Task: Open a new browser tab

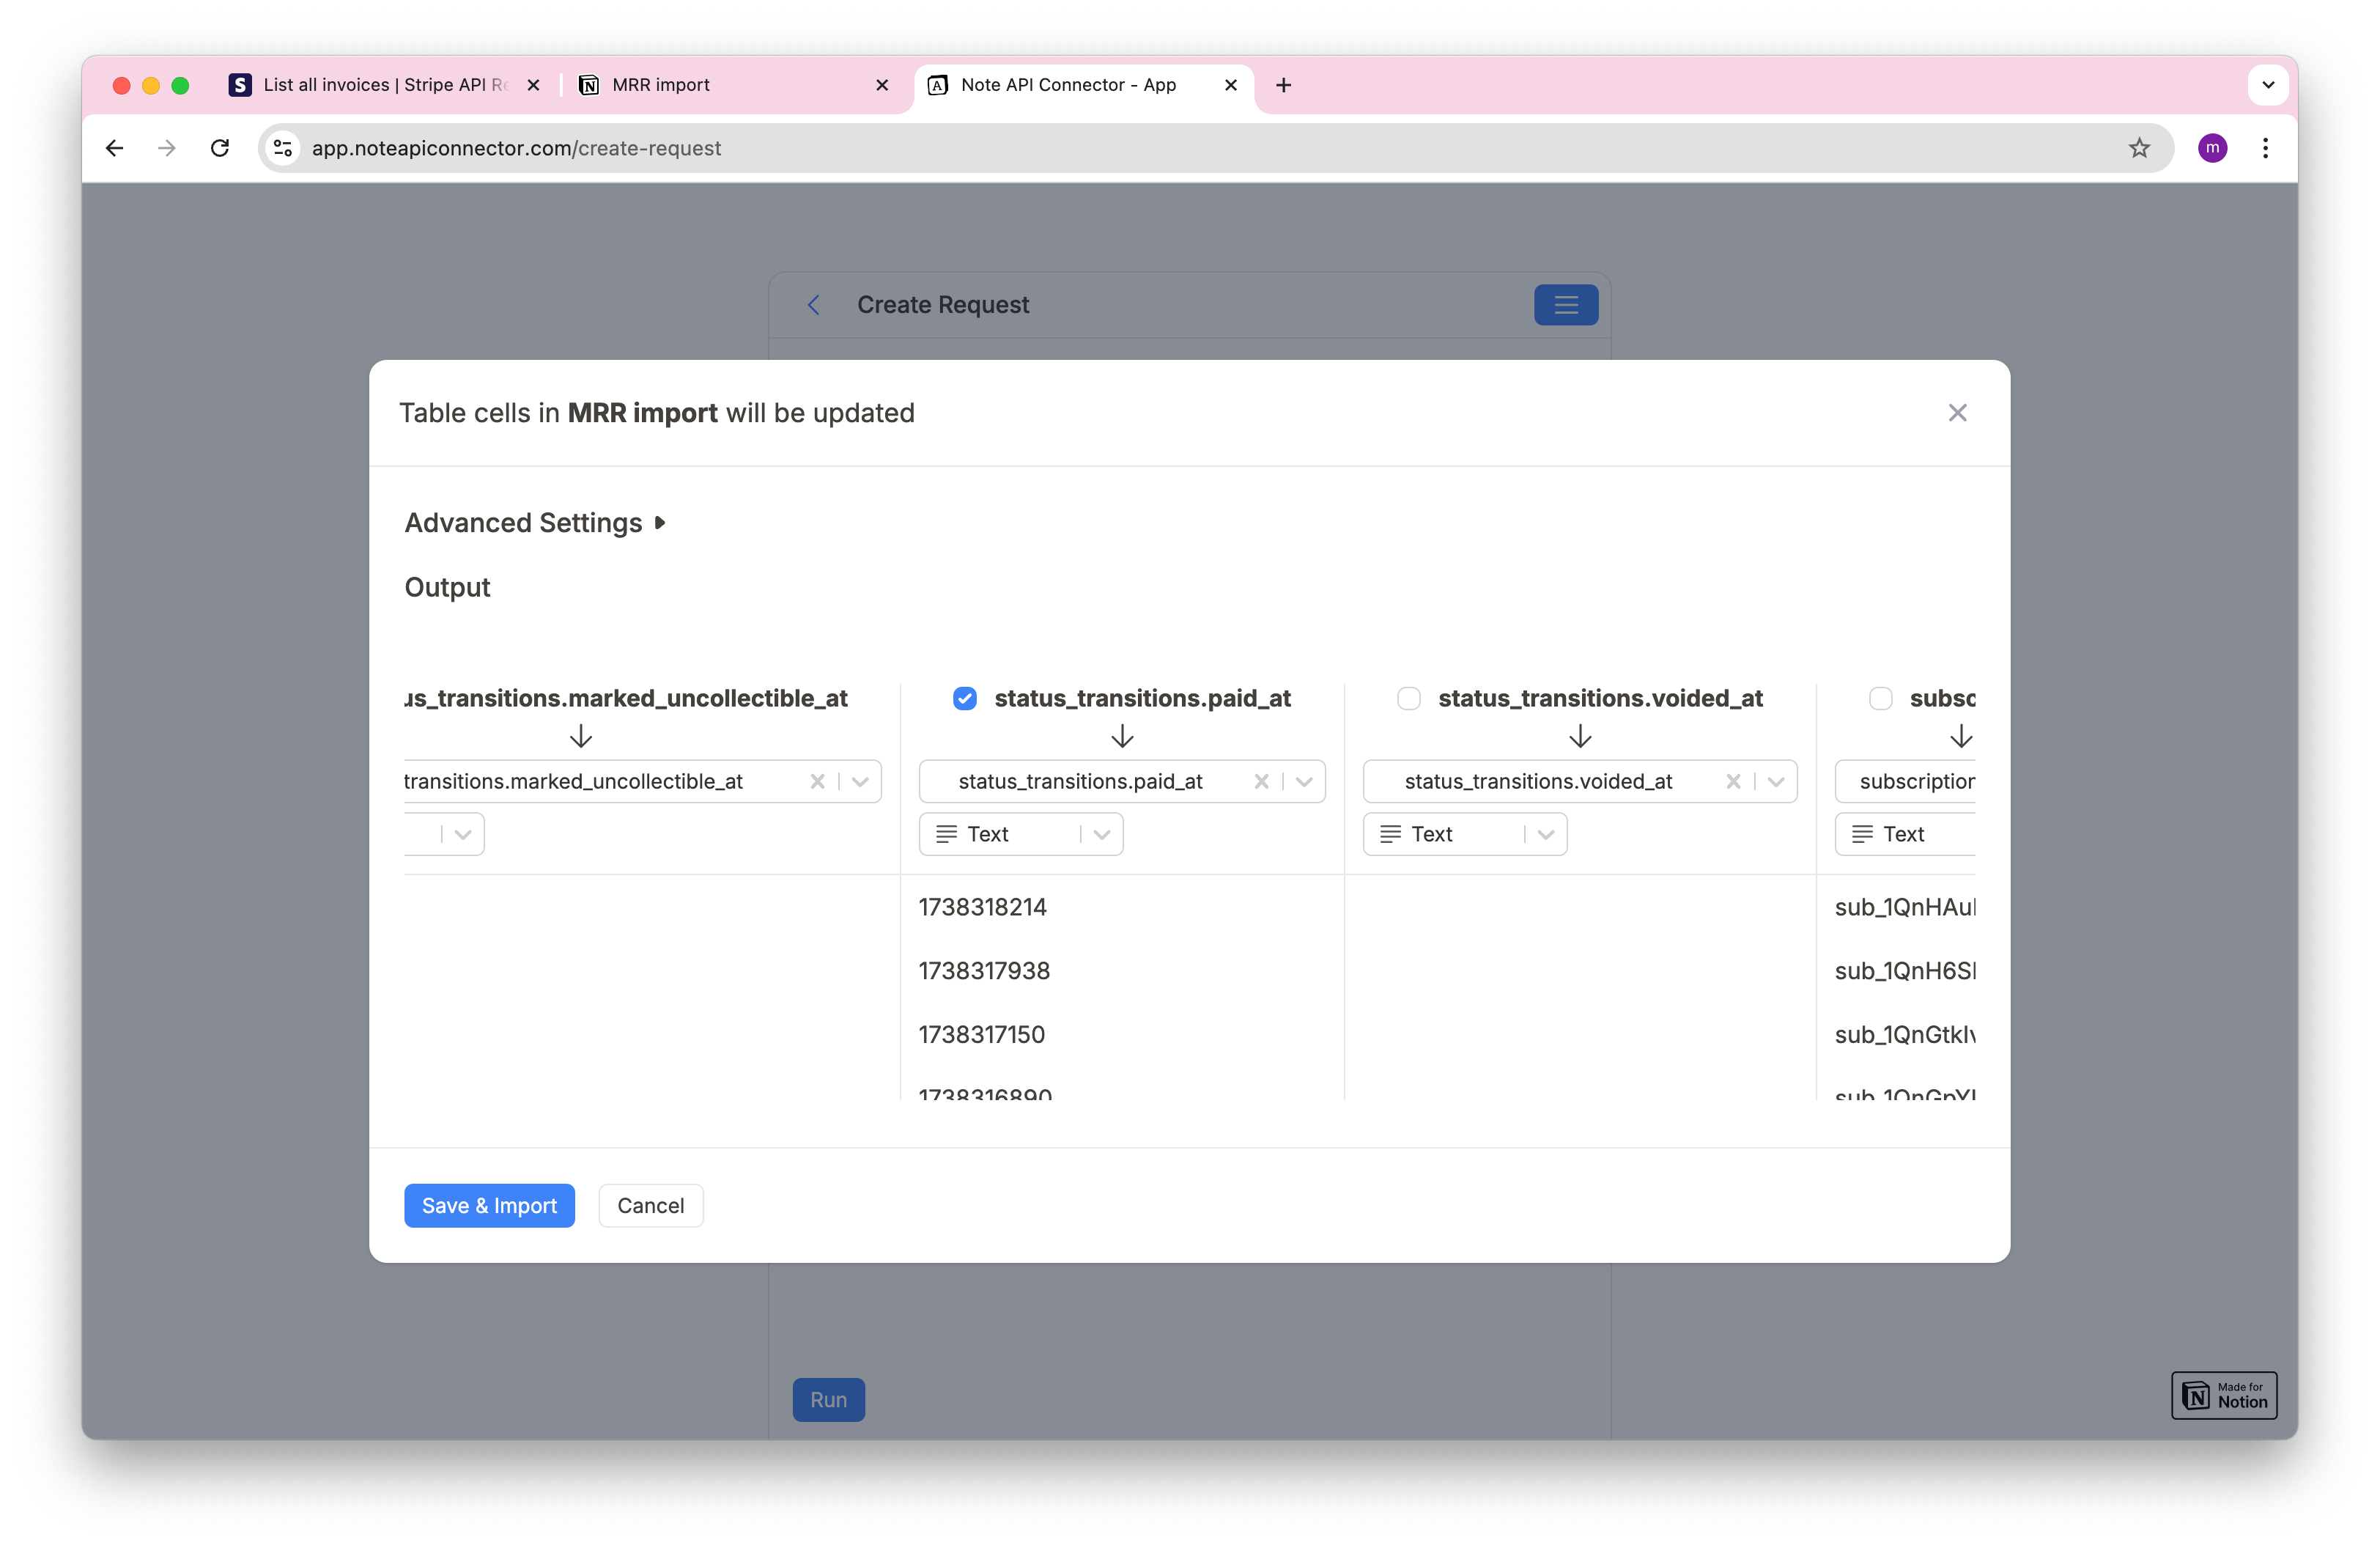Action: point(1284,85)
